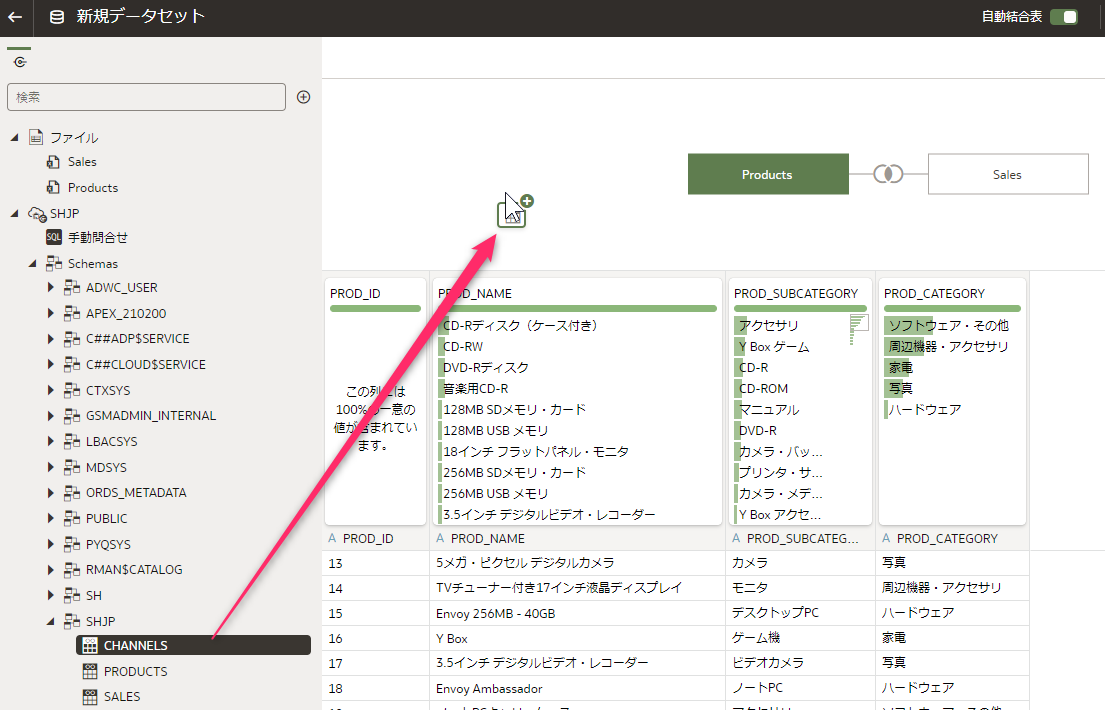Open the join icon between Products and Sales
The height and width of the screenshot is (710, 1105).
pyautogui.click(x=888, y=173)
